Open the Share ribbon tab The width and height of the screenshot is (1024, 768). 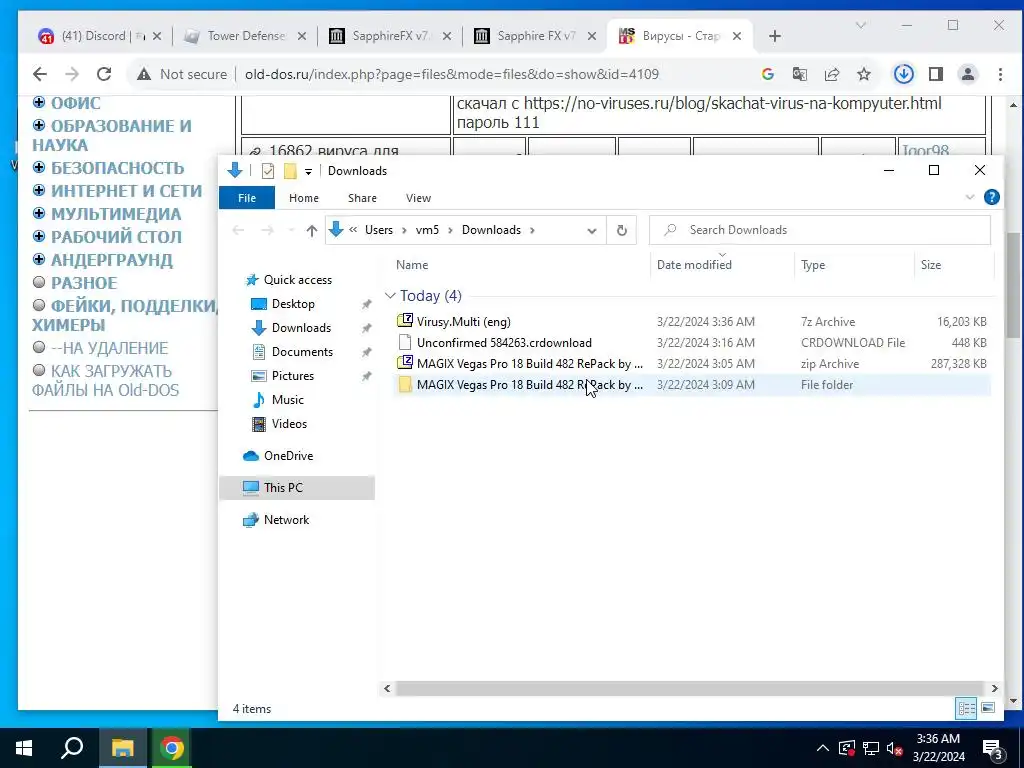point(362,198)
